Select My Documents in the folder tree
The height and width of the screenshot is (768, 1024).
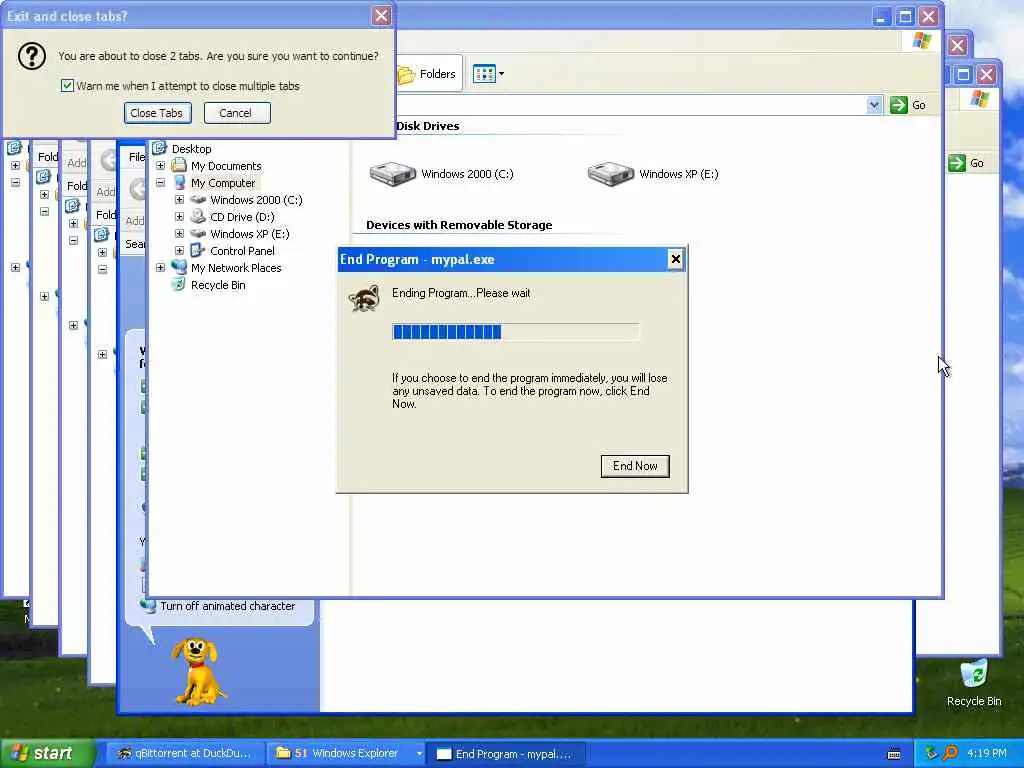(x=226, y=166)
